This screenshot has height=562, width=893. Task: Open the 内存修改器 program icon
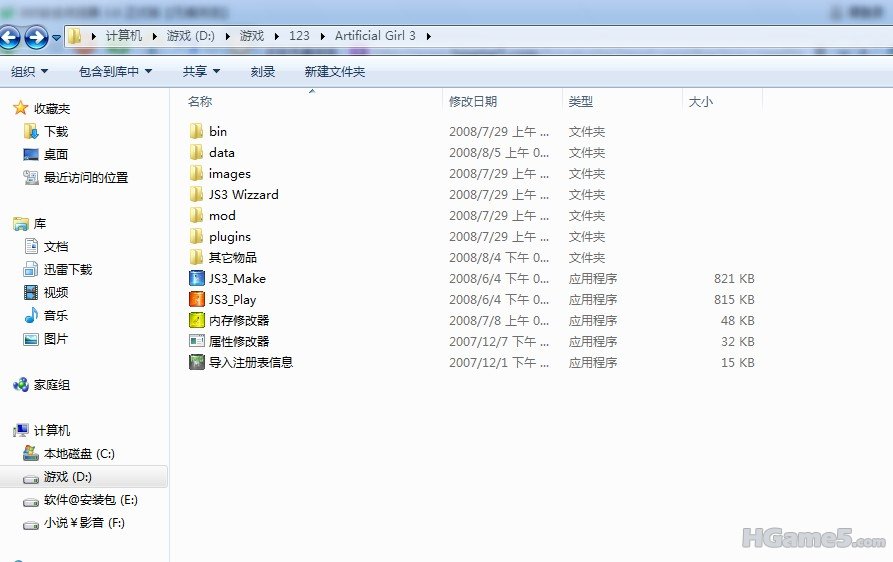click(x=197, y=321)
